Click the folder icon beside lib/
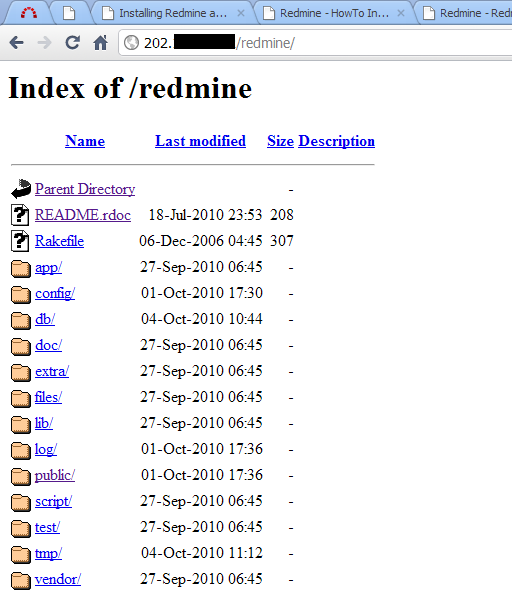Viewport: 512px width, 595px height. [21, 425]
